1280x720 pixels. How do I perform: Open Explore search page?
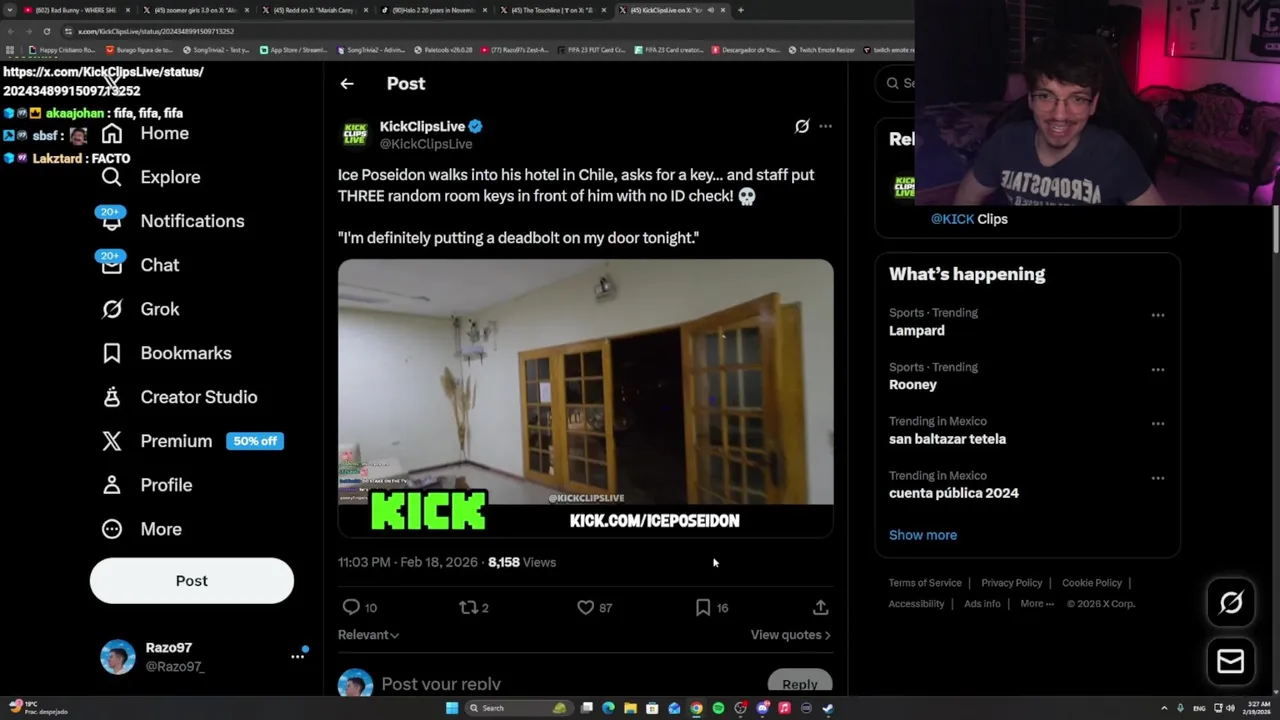151,177
